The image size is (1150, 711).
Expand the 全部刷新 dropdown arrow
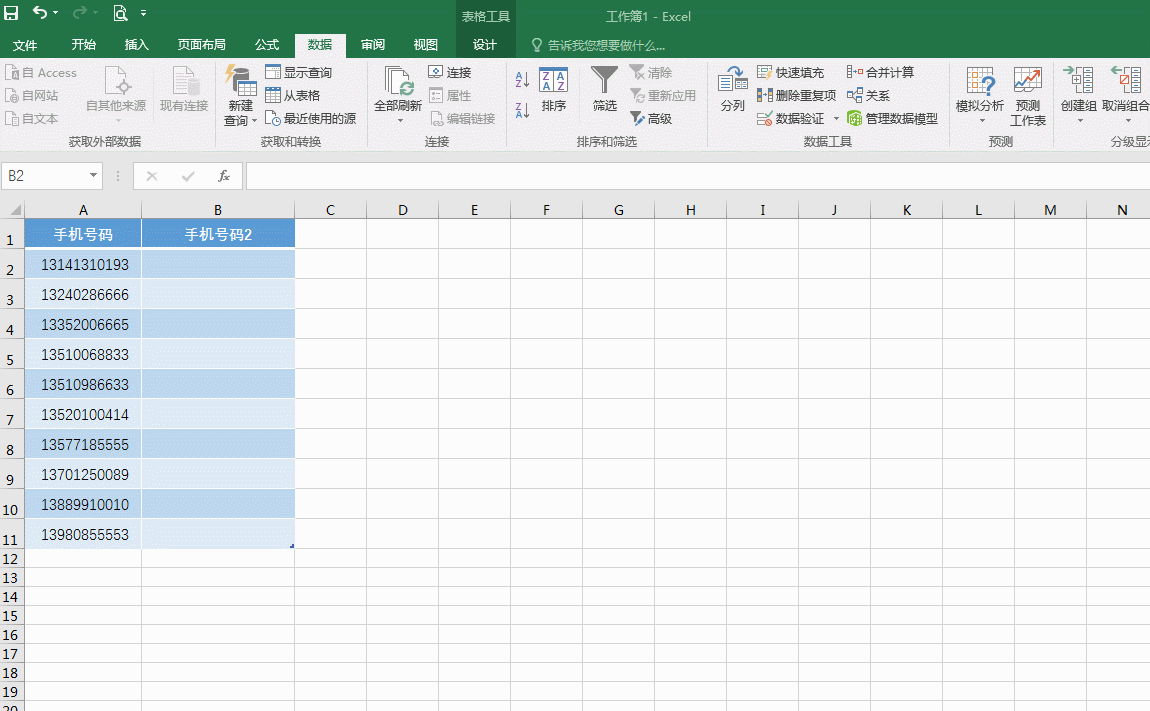400,120
